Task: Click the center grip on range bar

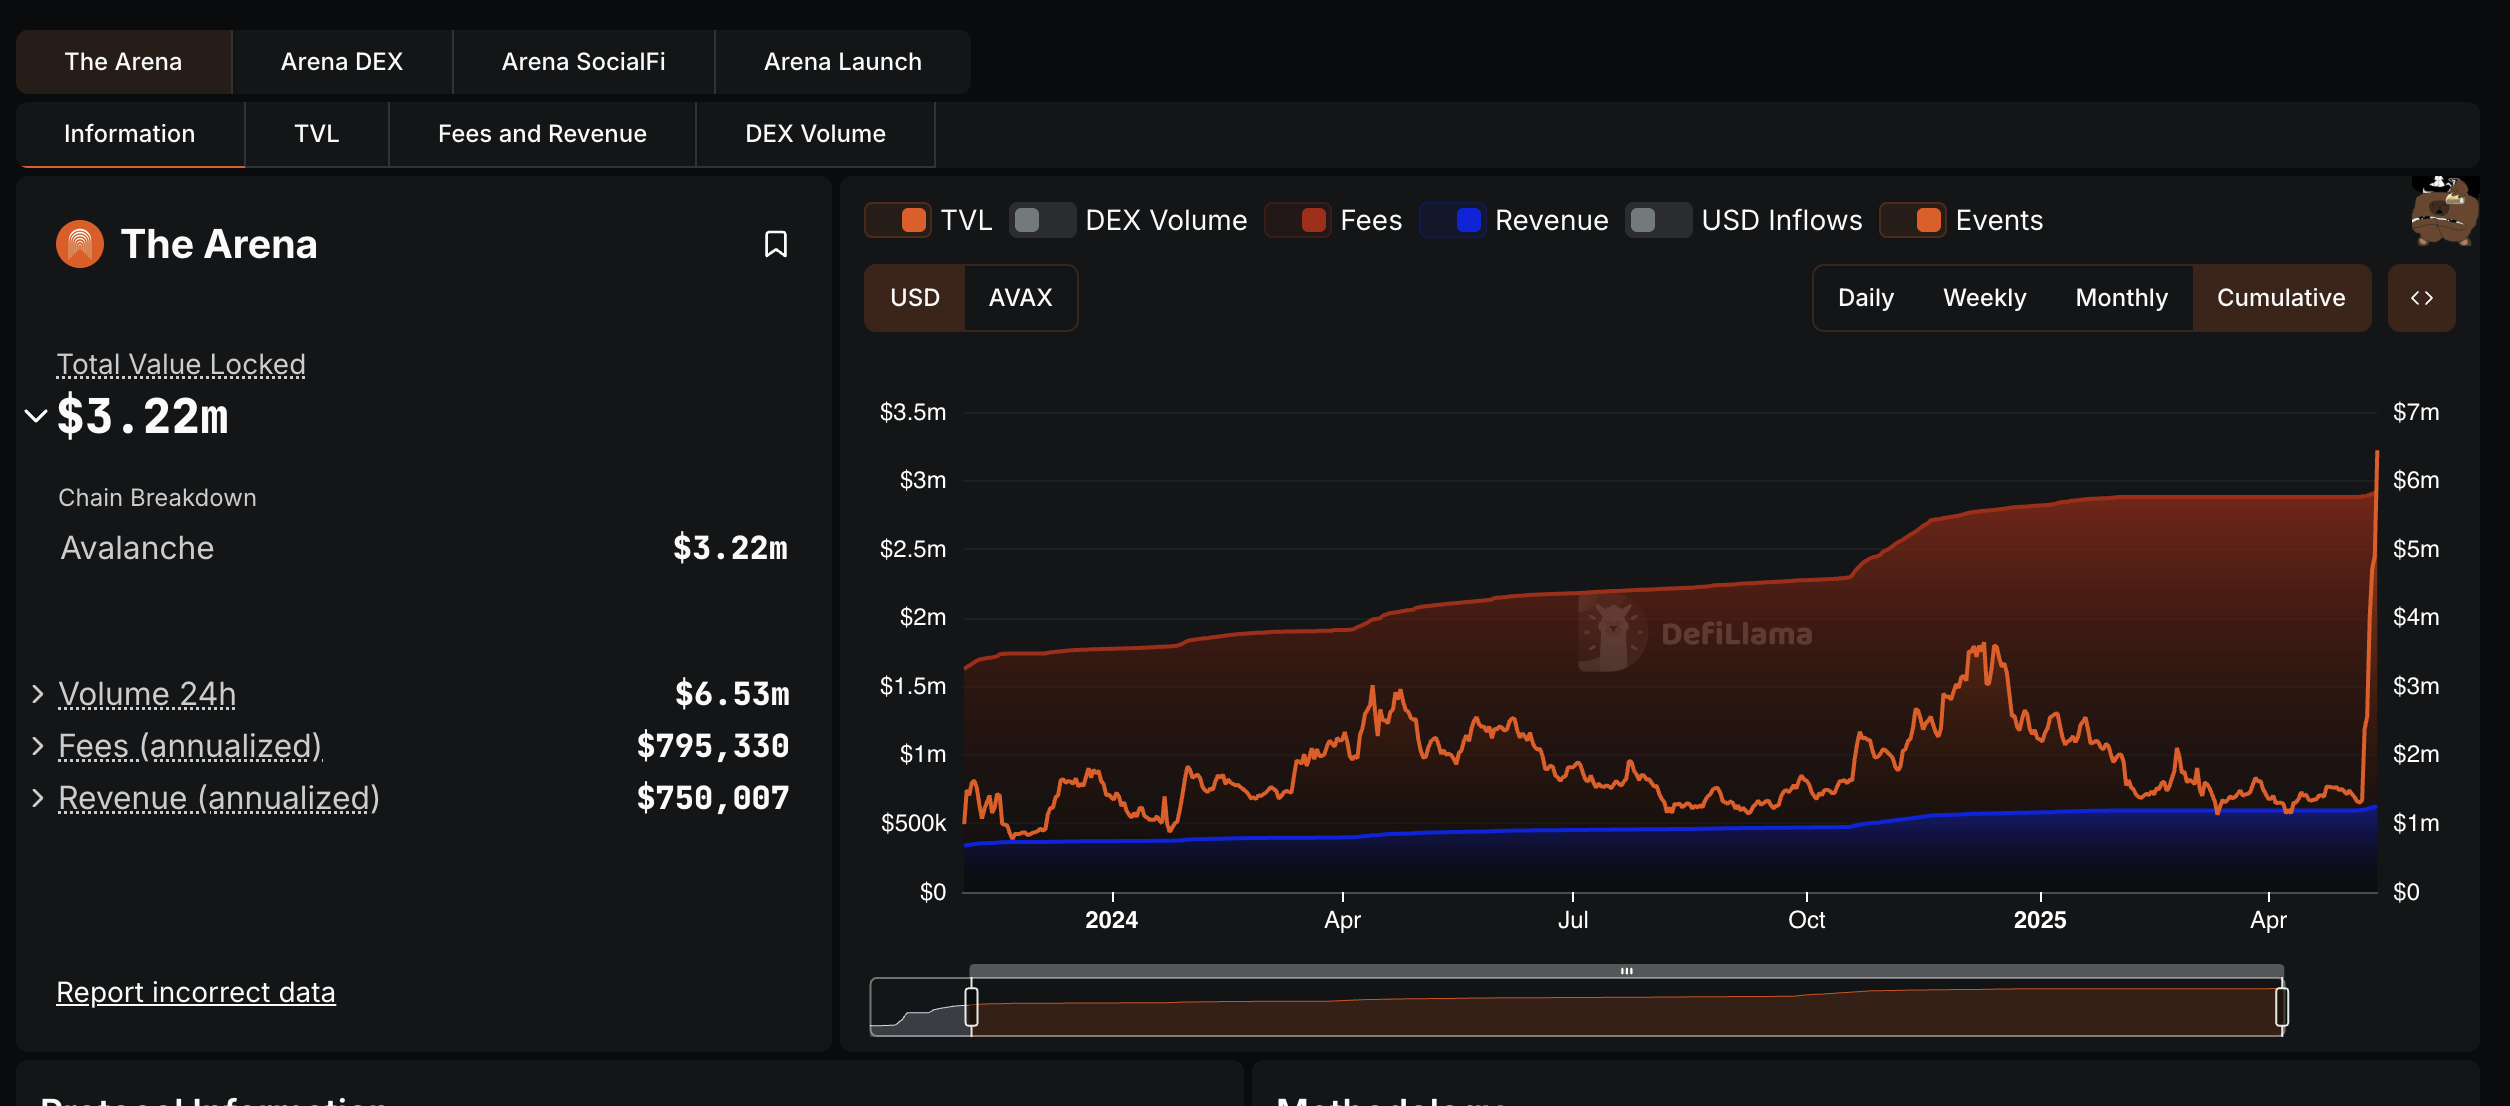Action: tap(1626, 971)
